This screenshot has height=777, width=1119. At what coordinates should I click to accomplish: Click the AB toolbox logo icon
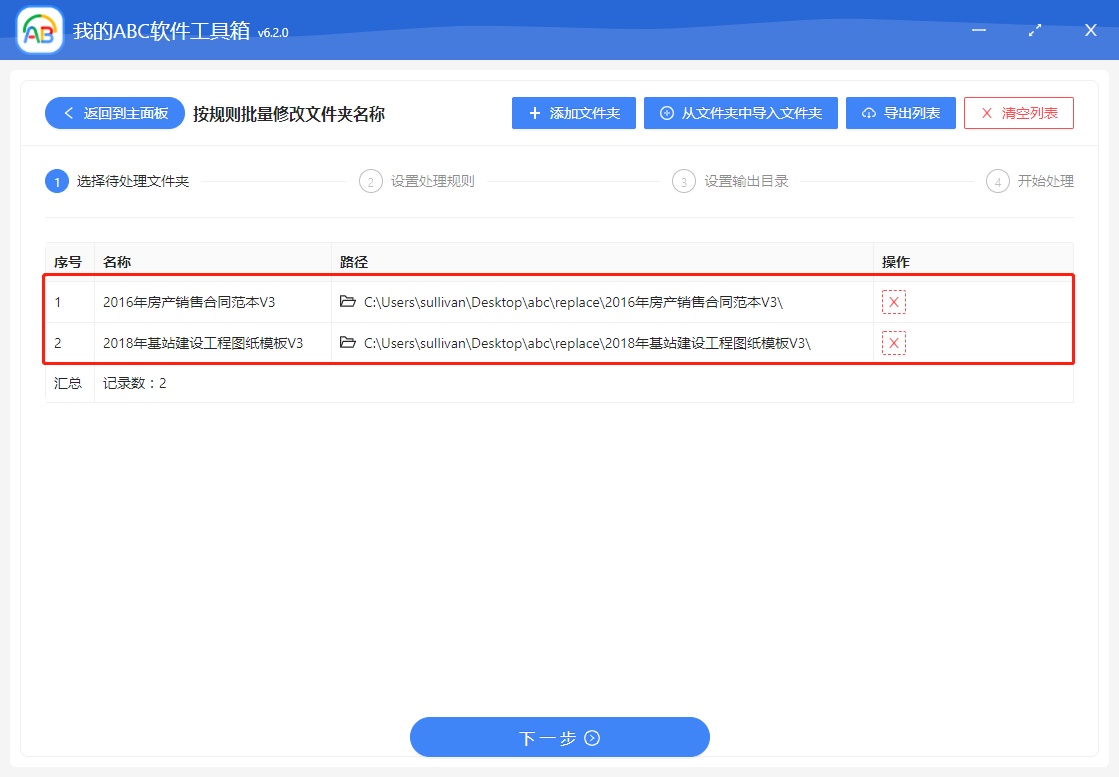[38, 30]
